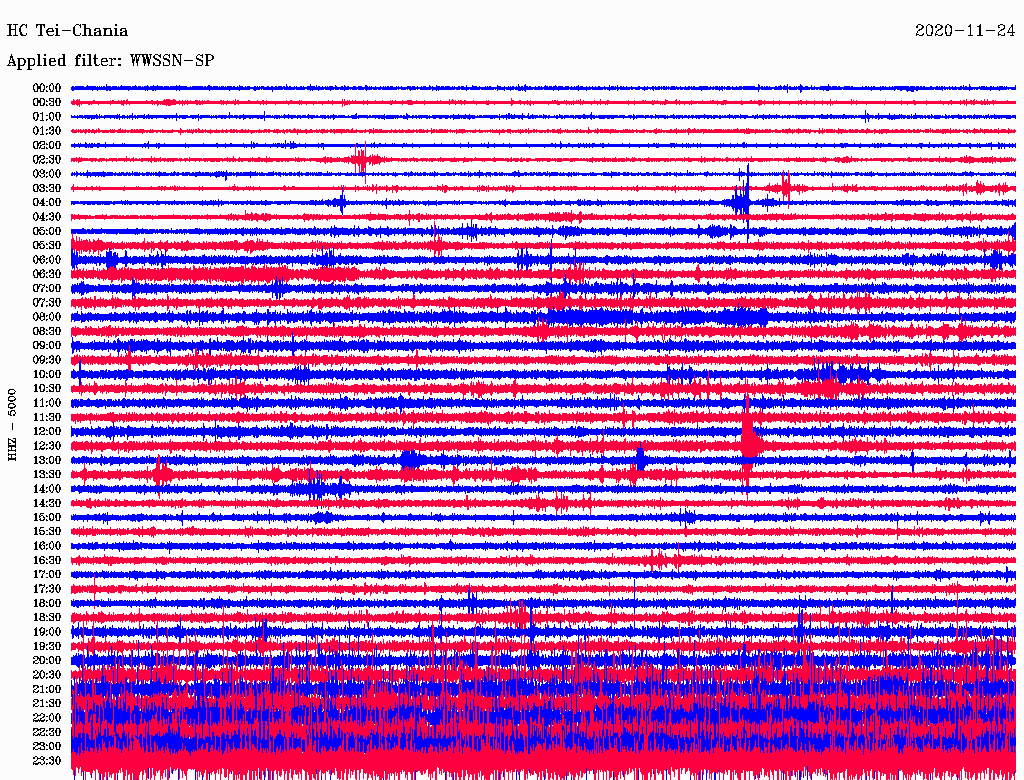
Task: Select the 00:30 time label
Action: pyautogui.click(x=47, y=102)
